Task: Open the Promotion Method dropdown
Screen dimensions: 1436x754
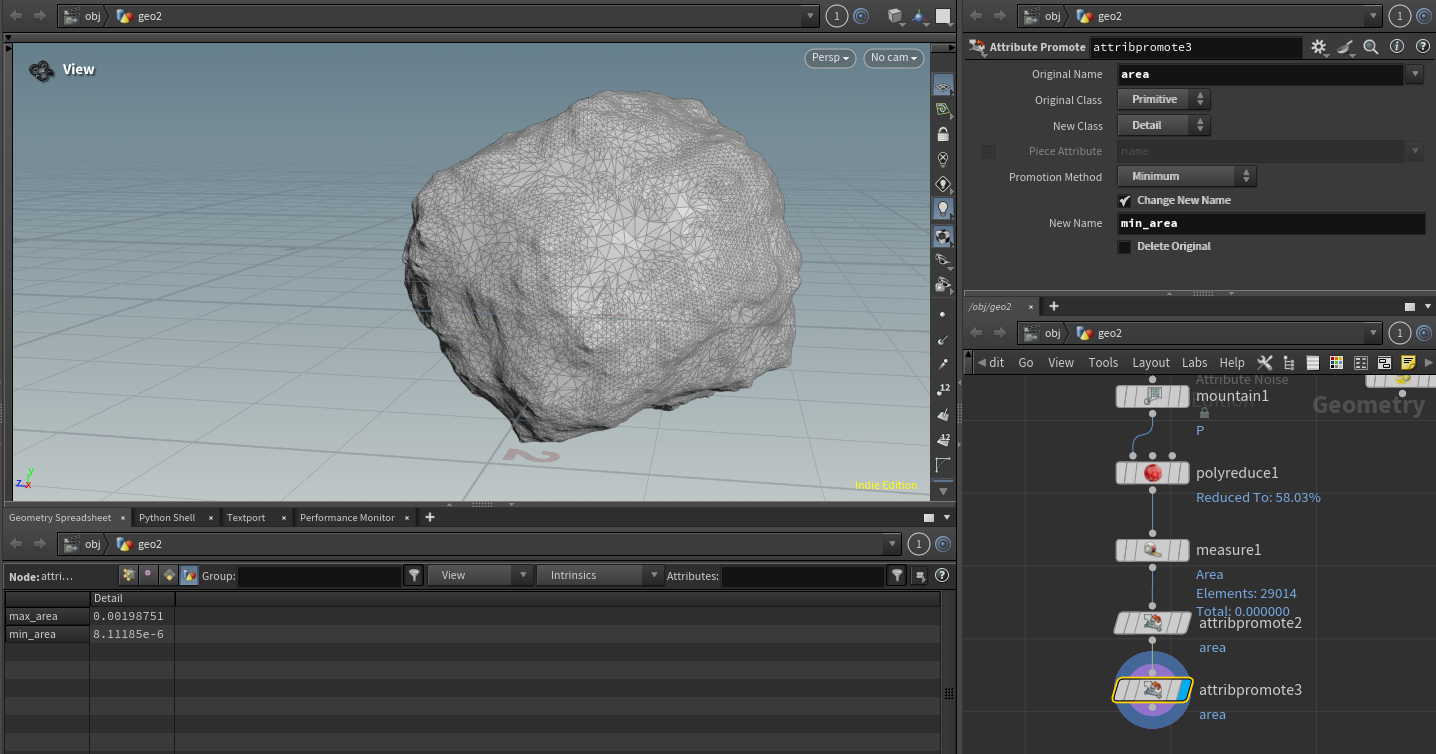Action: (1187, 177)
